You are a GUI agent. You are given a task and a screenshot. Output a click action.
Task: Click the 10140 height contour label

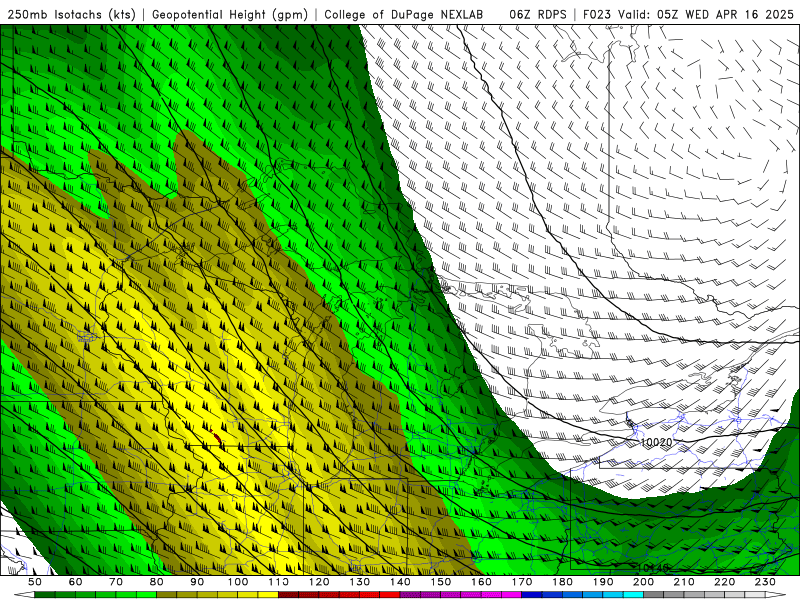(653, 568)
